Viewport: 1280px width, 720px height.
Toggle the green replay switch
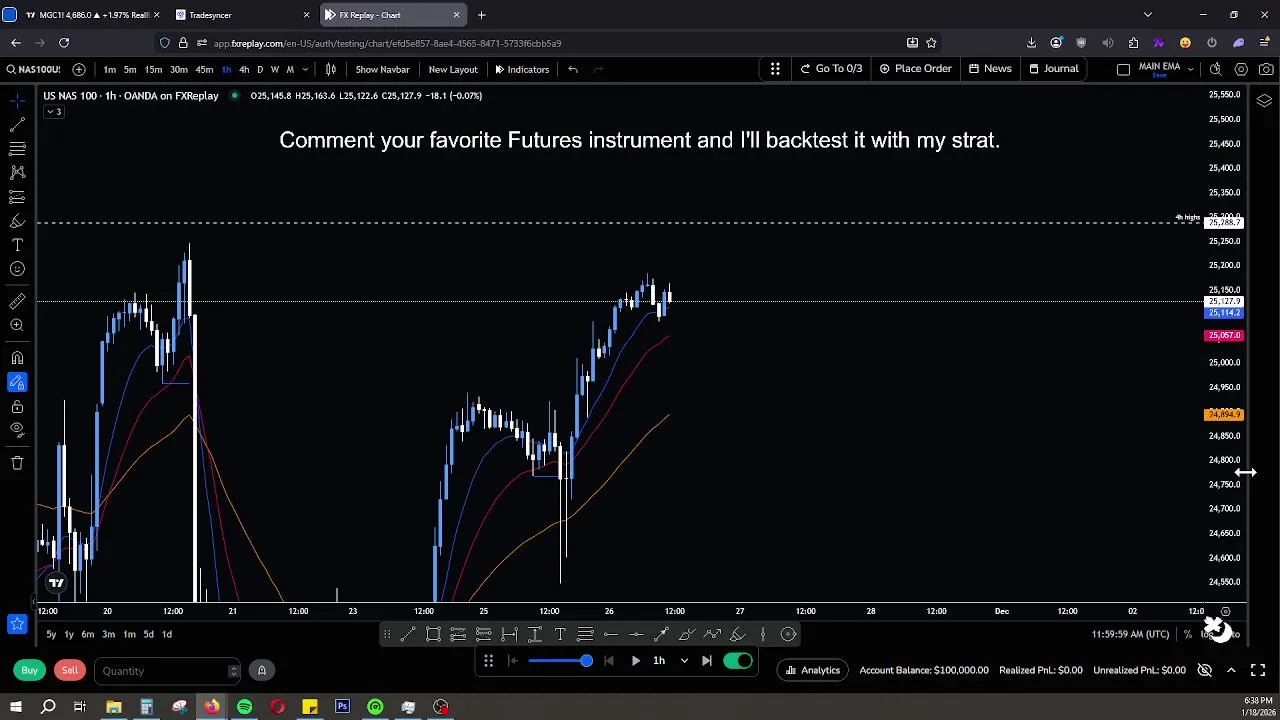(x=737, y=660)
